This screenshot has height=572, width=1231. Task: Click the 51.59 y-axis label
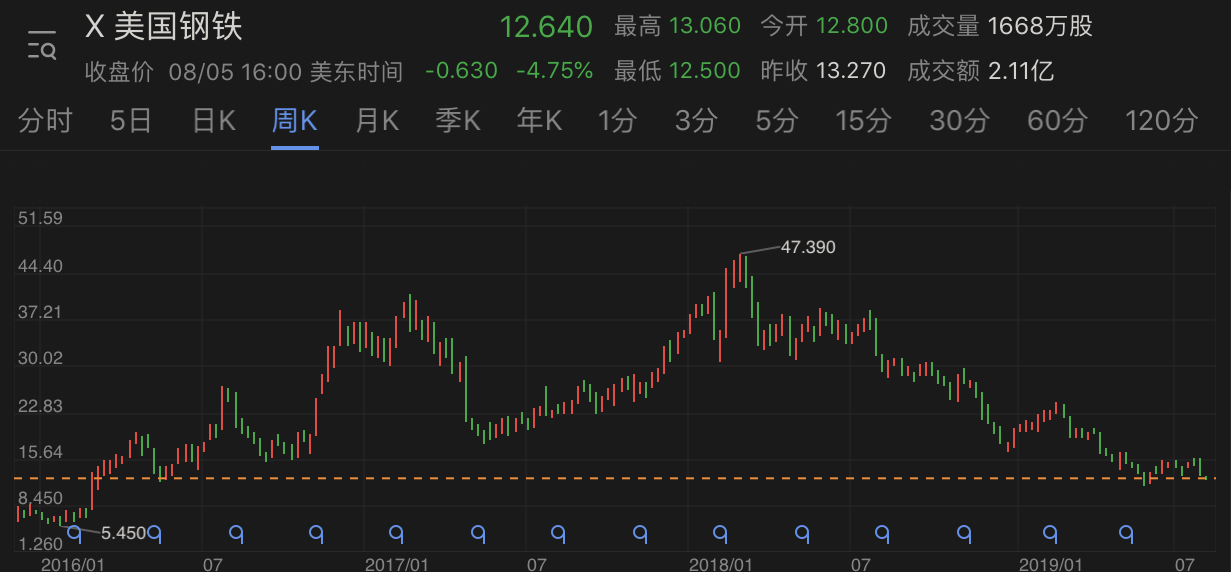[40, 219]
